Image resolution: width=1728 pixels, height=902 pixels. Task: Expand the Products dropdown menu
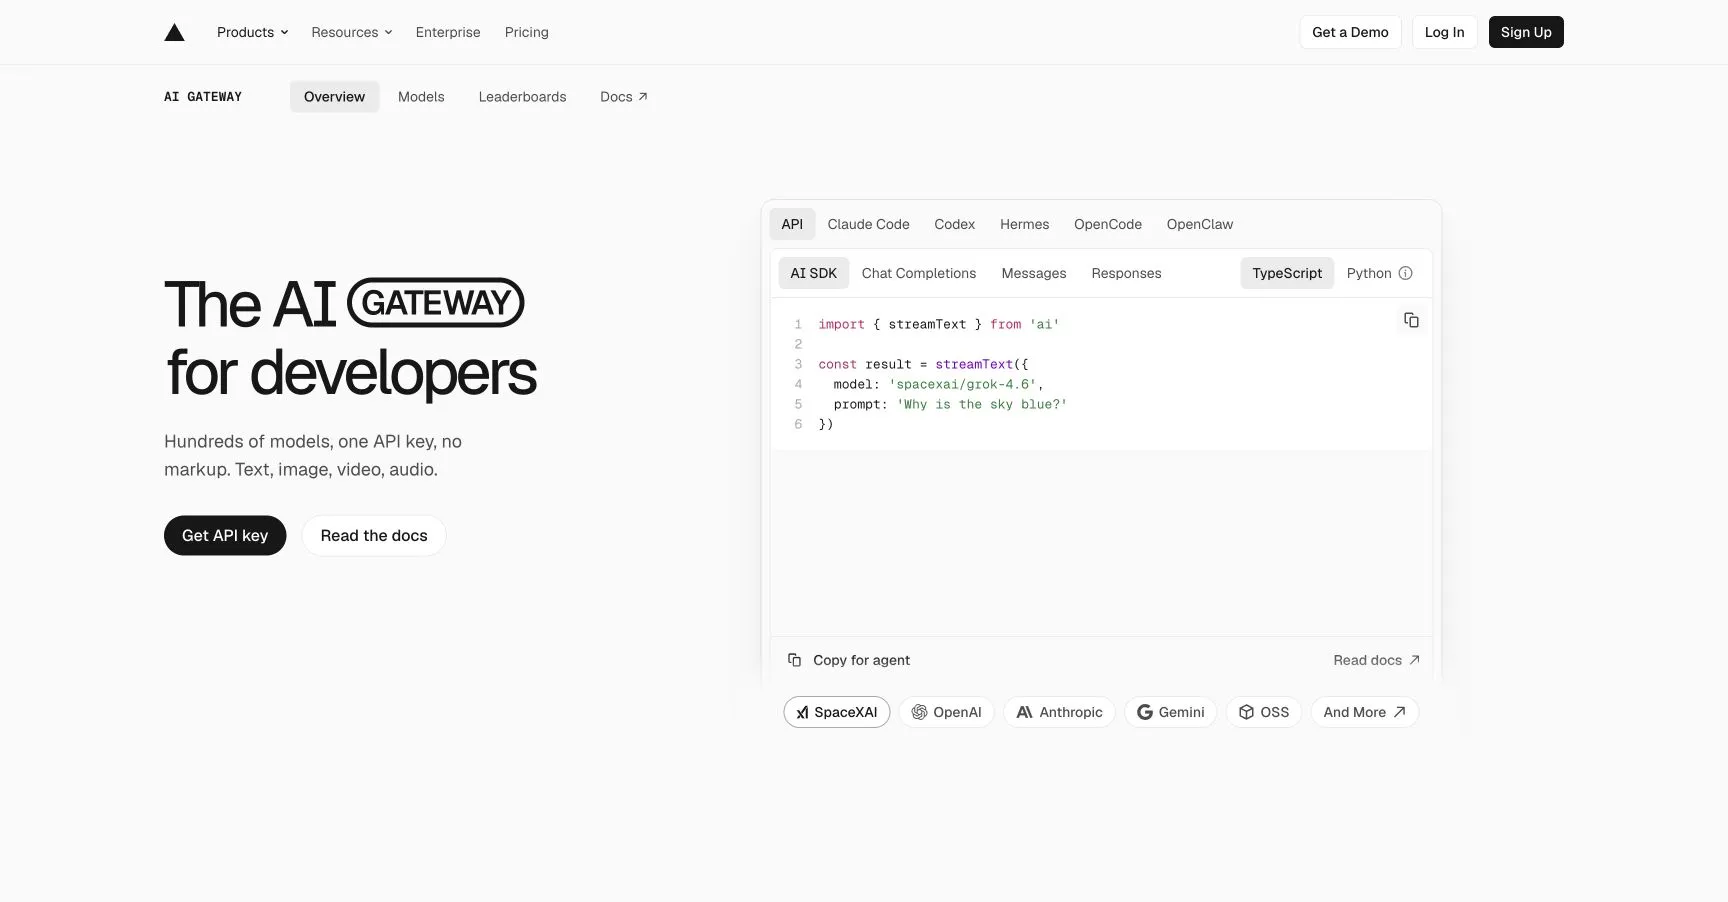252,32
